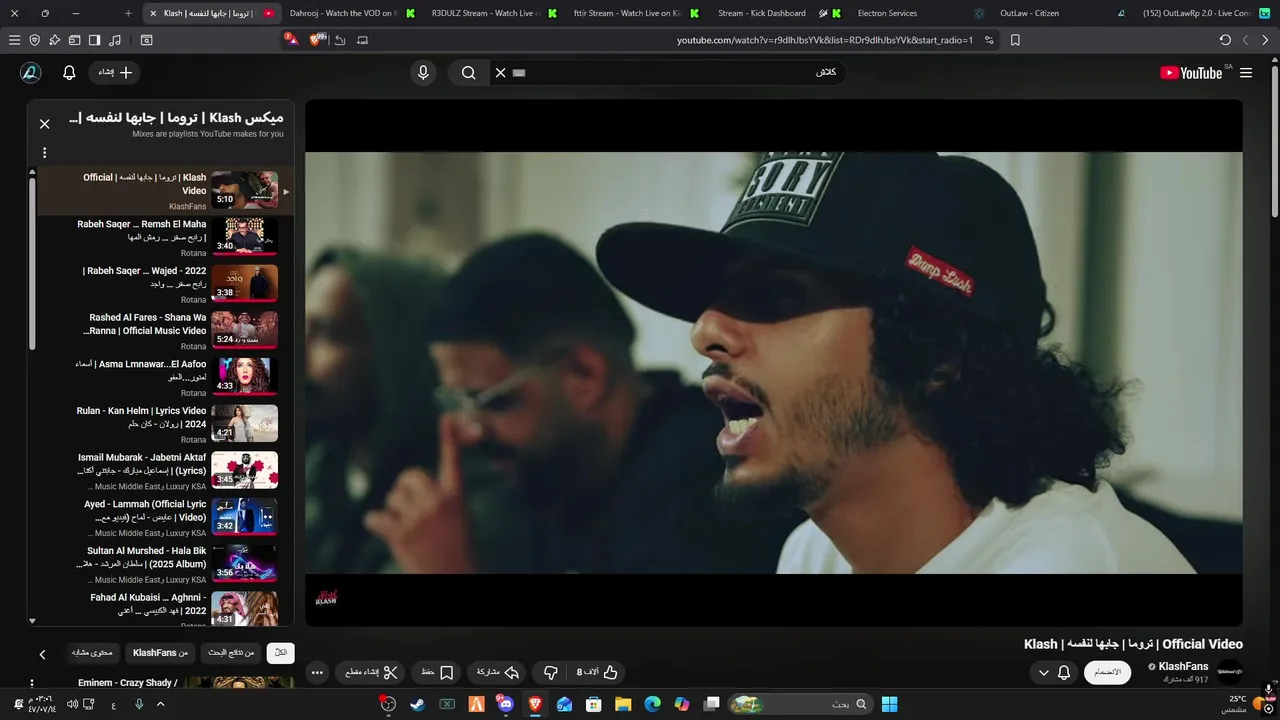Image resolution: width=1280 pixels, height=720 pixels.
Task: Open Steam from the taskbar
Action: (x=417, y=704)
